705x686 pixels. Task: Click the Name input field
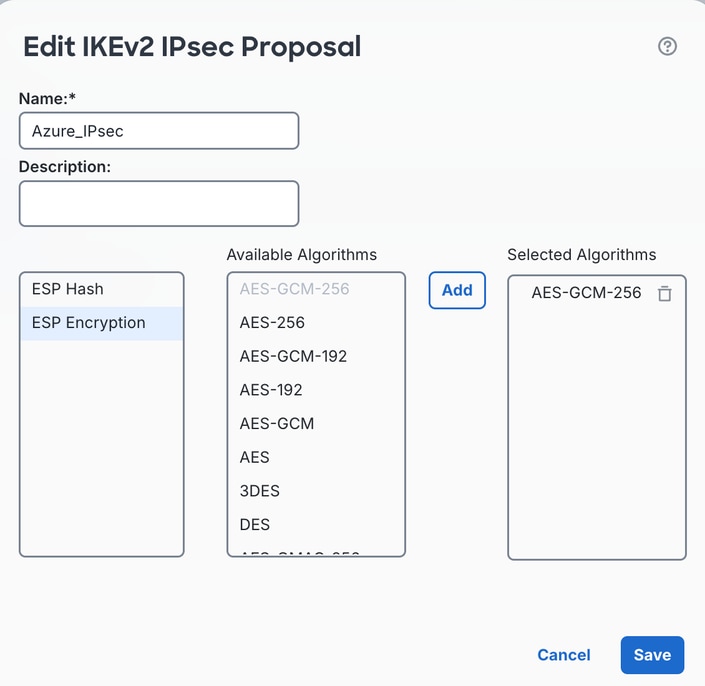click(x=159, y=131)
